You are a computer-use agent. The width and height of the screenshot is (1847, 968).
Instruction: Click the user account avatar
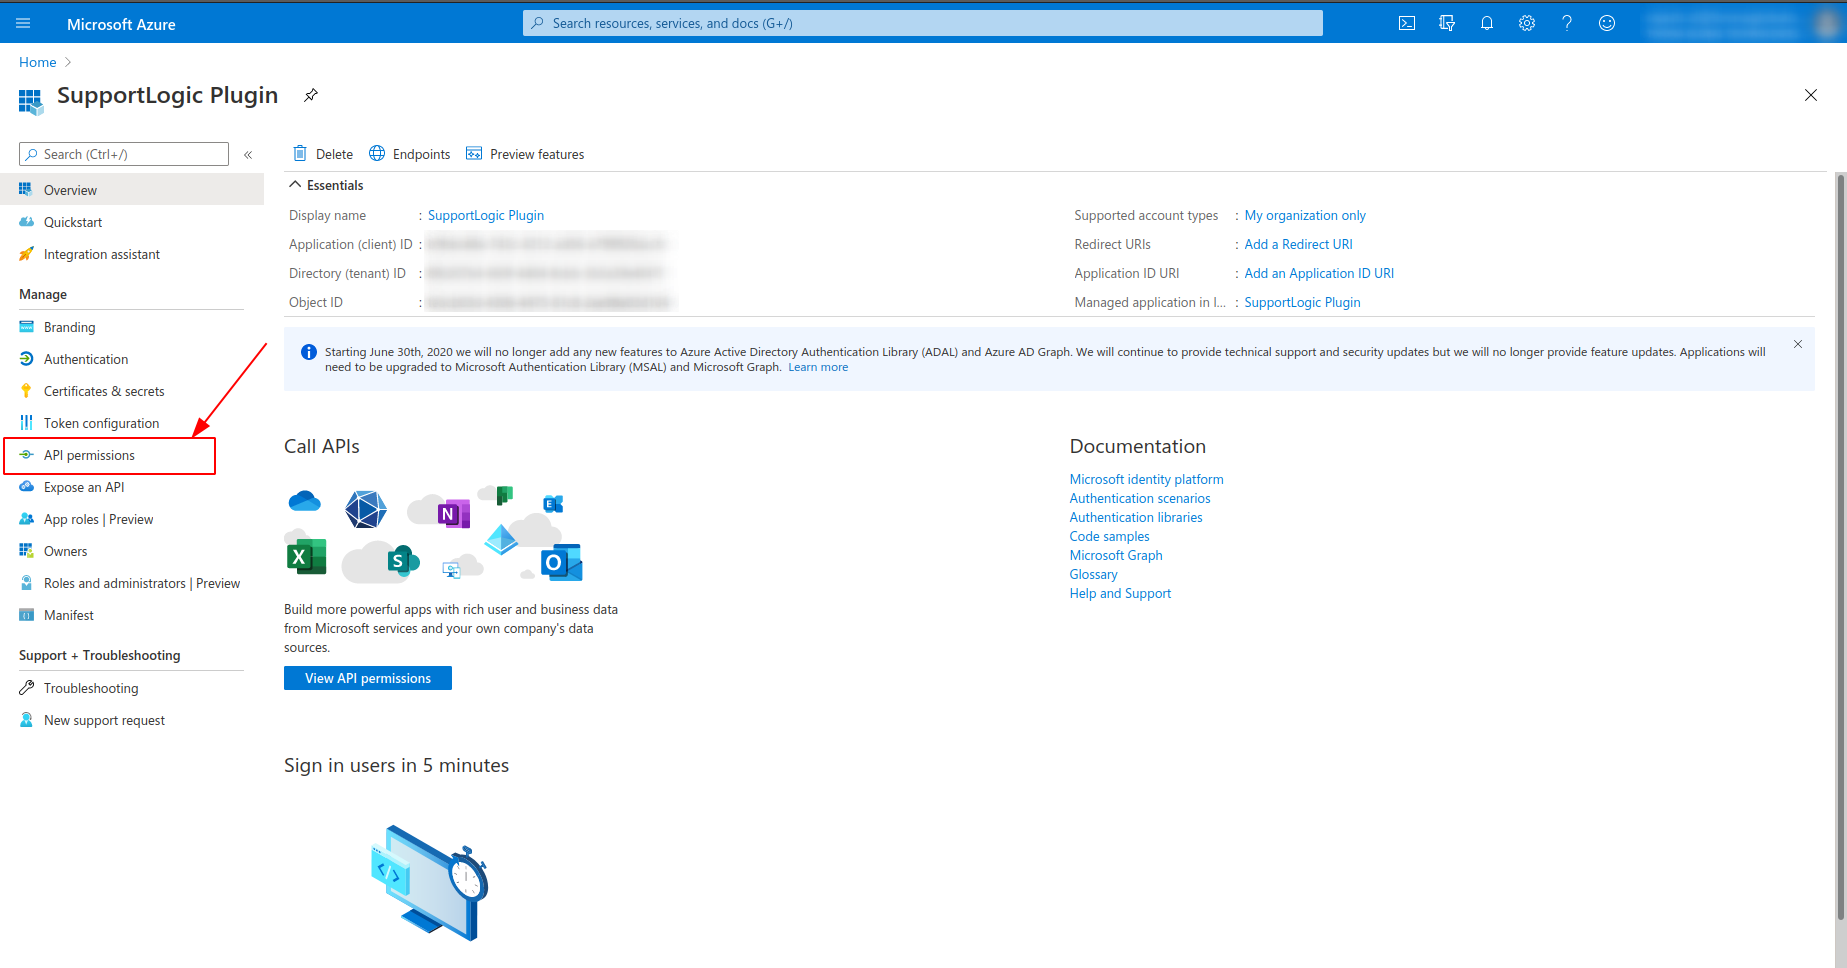click(1826, 23)
